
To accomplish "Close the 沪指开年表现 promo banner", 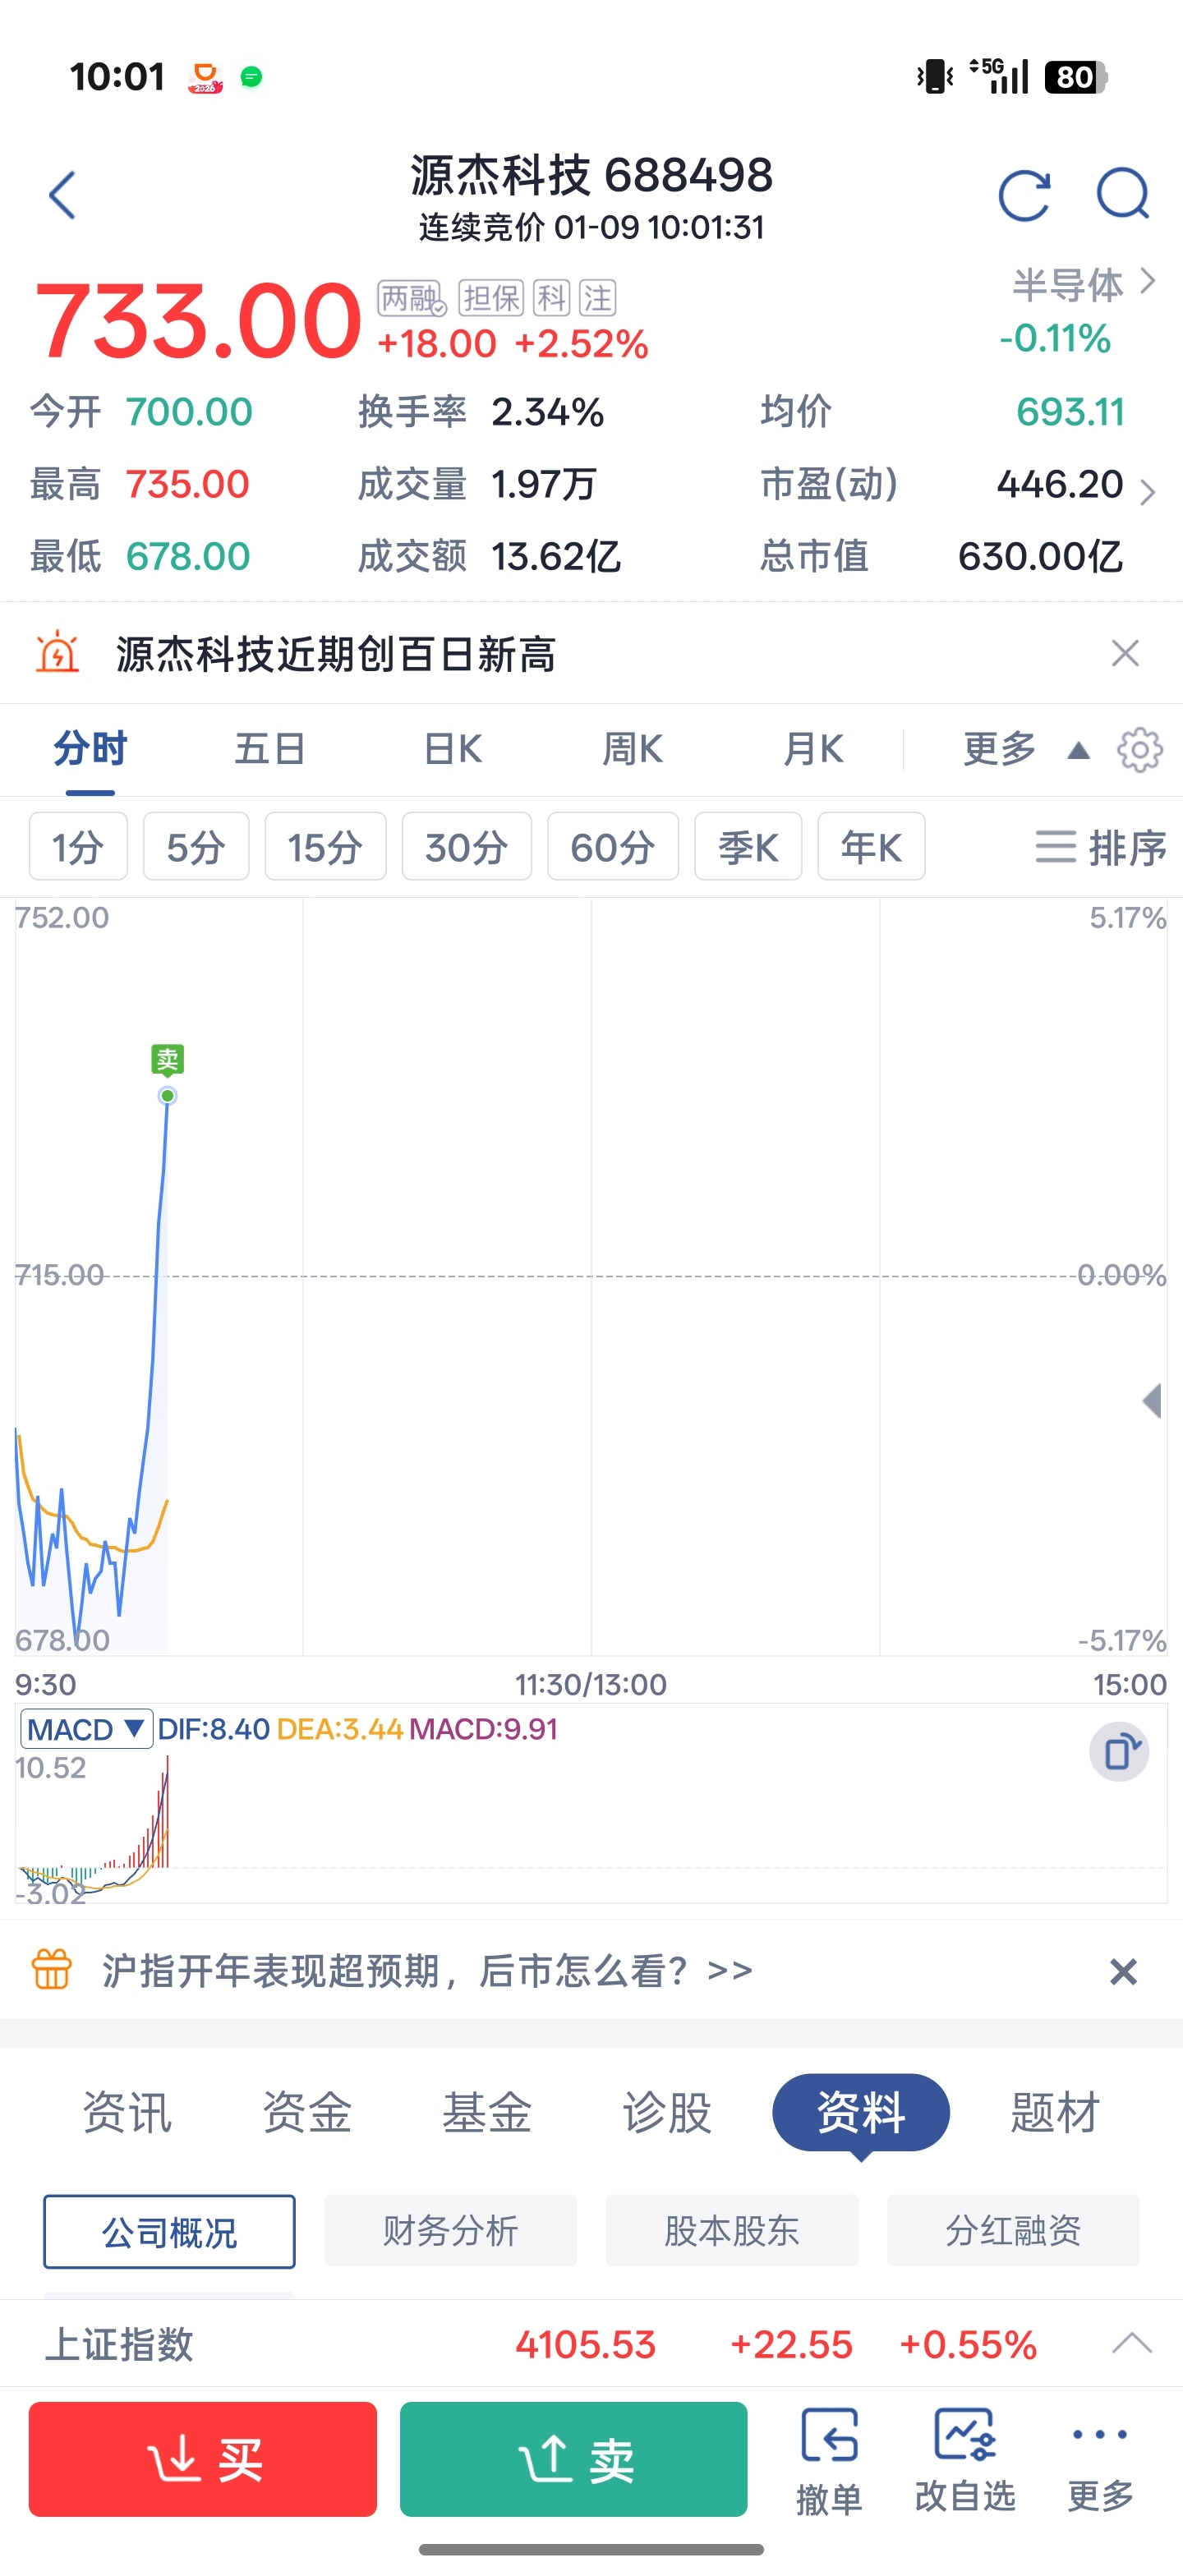I will [x=1123, y=1972].
